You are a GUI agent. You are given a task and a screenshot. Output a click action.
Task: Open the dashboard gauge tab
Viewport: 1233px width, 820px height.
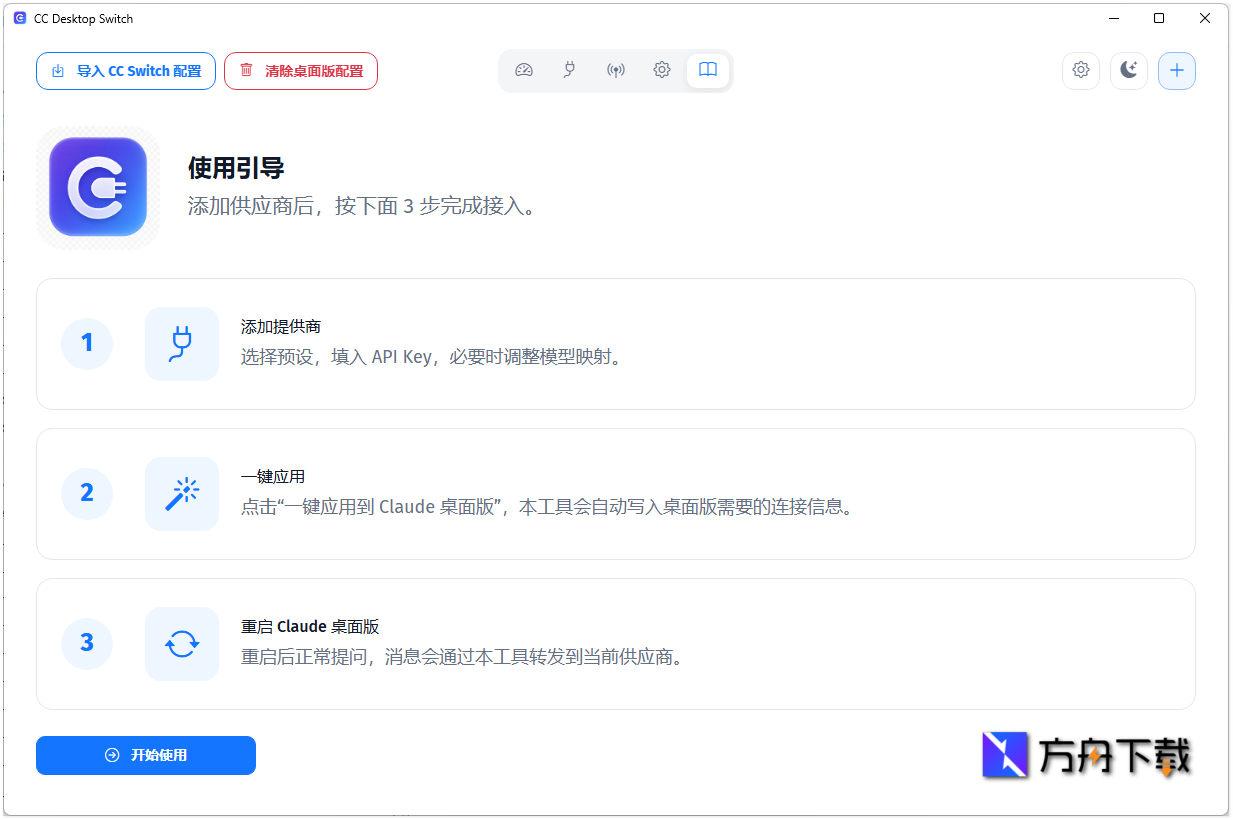(524, 70)
